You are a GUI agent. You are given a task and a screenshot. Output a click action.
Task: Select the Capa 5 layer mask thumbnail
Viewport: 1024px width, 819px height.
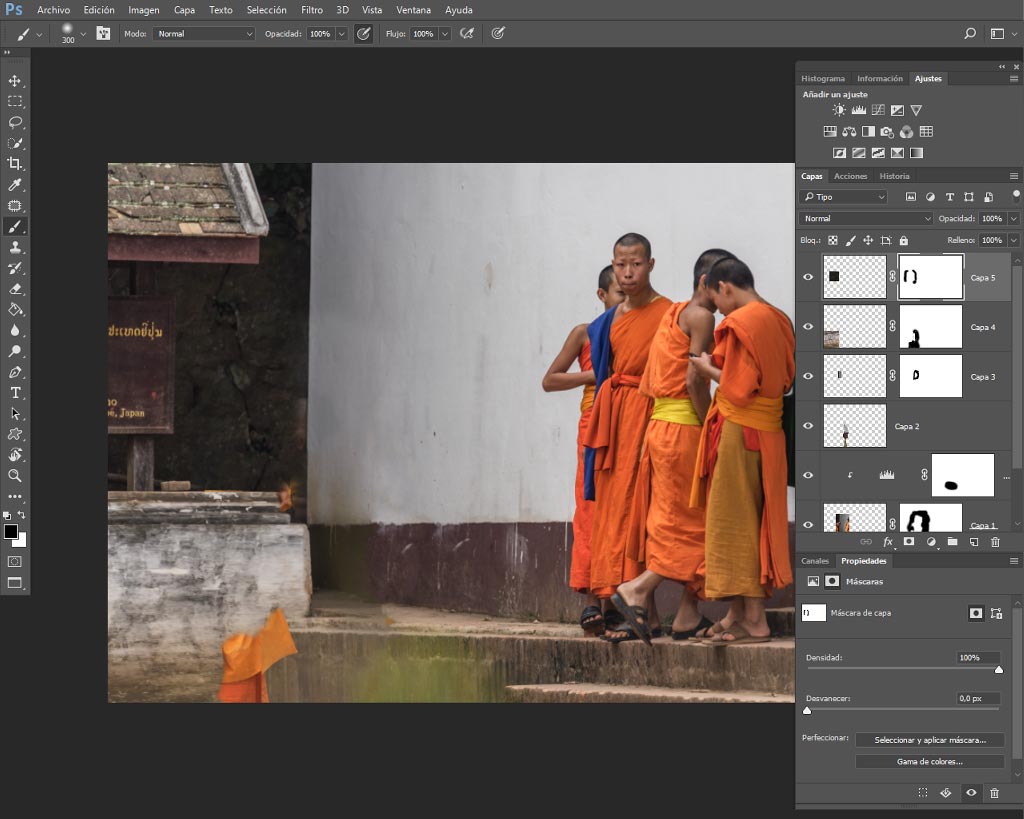930,277
